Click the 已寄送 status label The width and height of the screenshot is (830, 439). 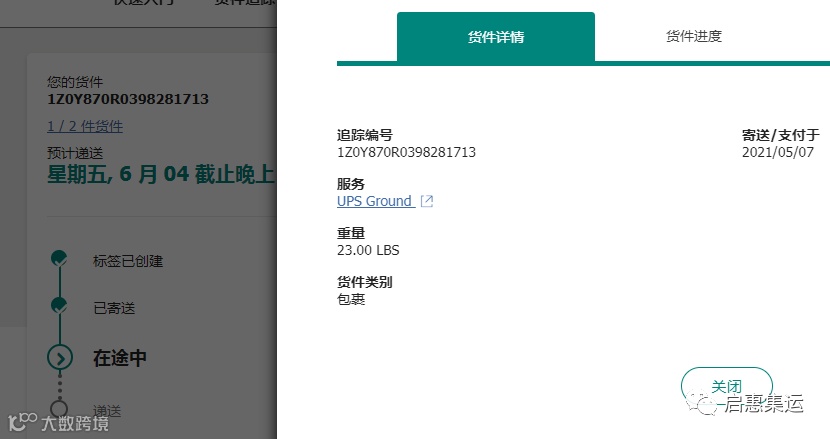coord(114,308)
